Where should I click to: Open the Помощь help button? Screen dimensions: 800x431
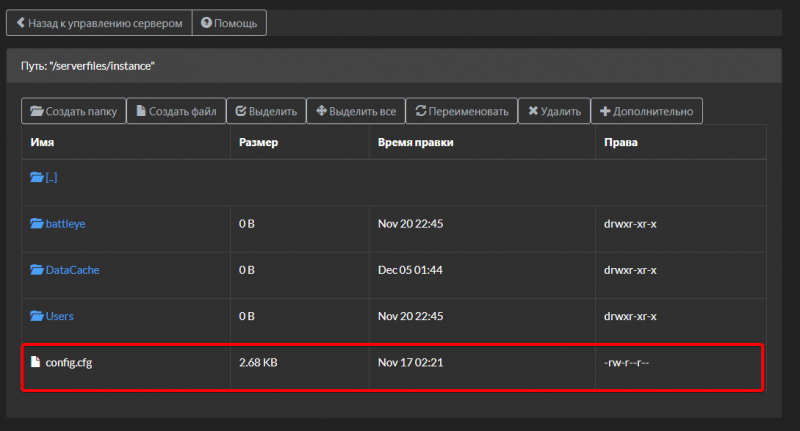(229, 23)
